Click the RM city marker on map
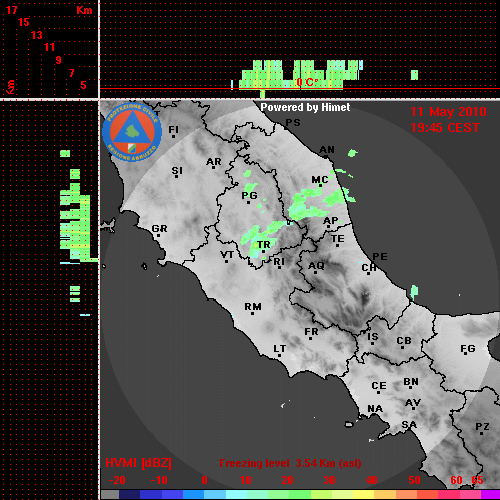 click(252, 313)
